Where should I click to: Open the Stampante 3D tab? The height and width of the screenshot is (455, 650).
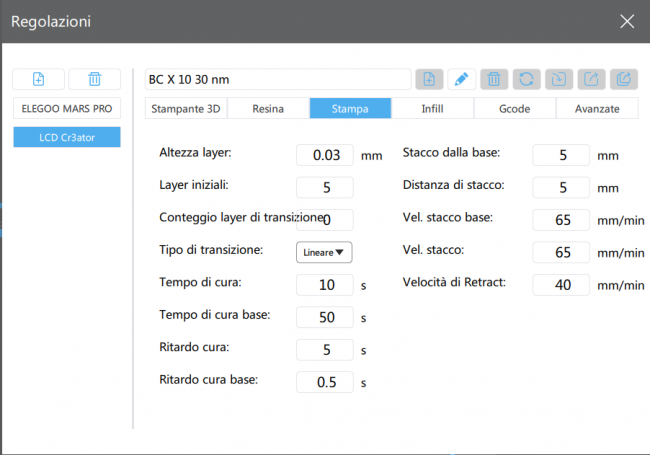pos(187,108)
